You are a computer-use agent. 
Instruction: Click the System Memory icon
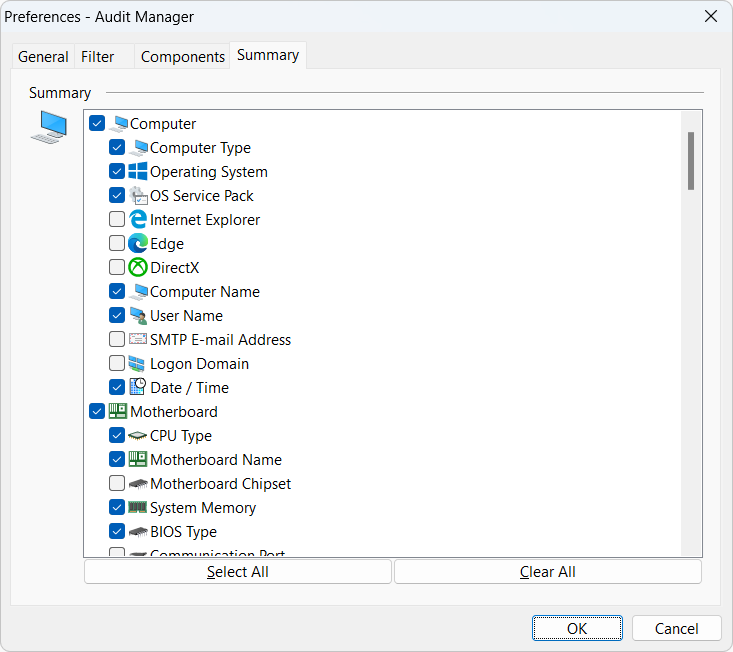point(138,508)
